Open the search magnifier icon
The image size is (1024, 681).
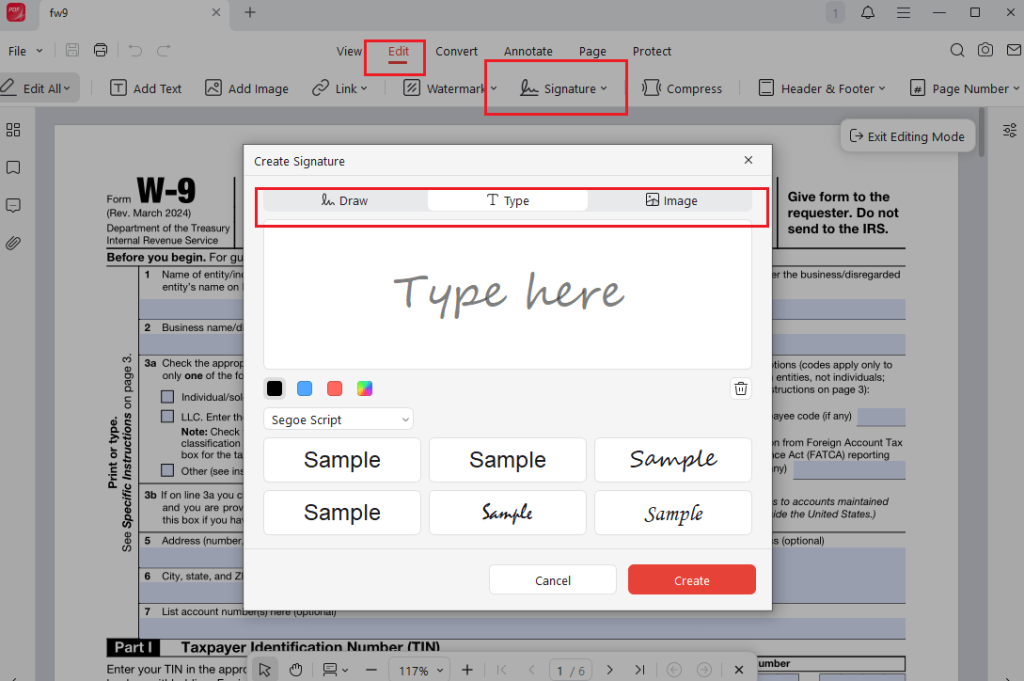tap(957, 50)
